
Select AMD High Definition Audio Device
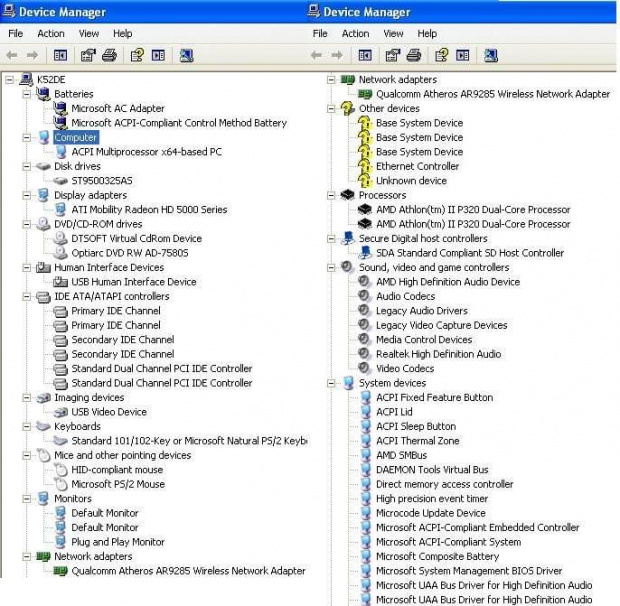tap(448, 282)
